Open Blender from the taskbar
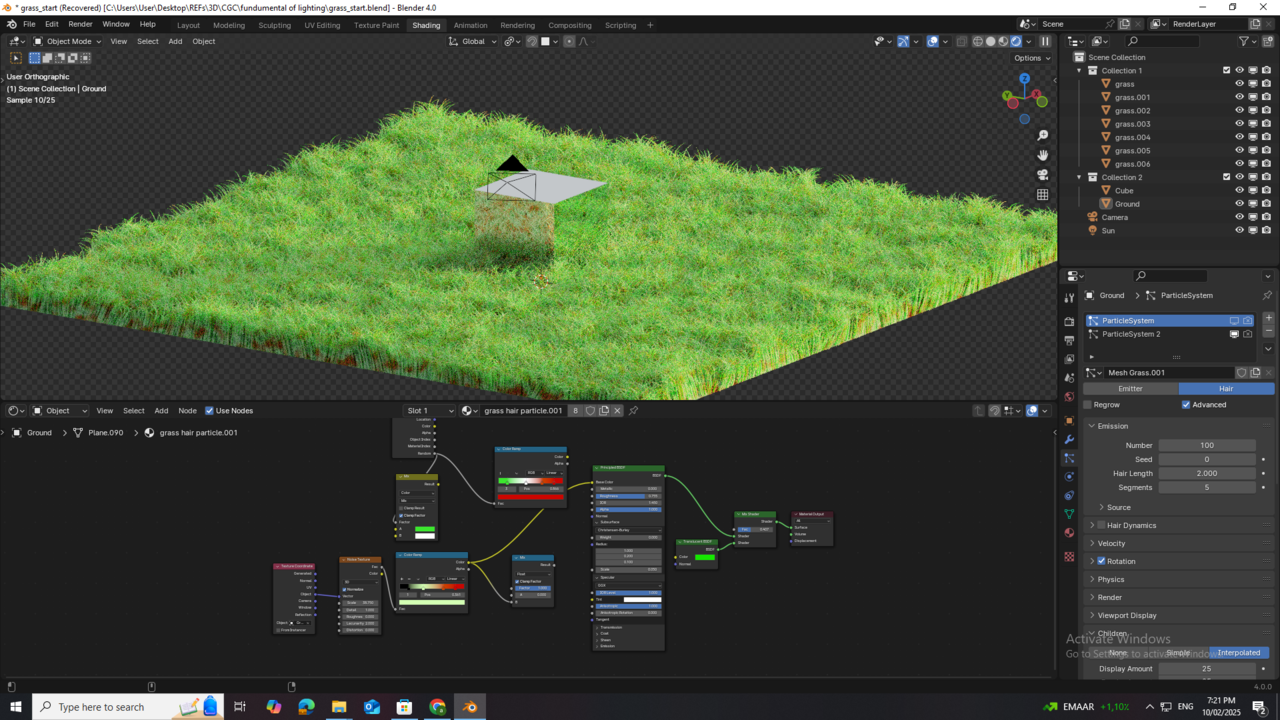1280x720 pixels. [470, 707]
